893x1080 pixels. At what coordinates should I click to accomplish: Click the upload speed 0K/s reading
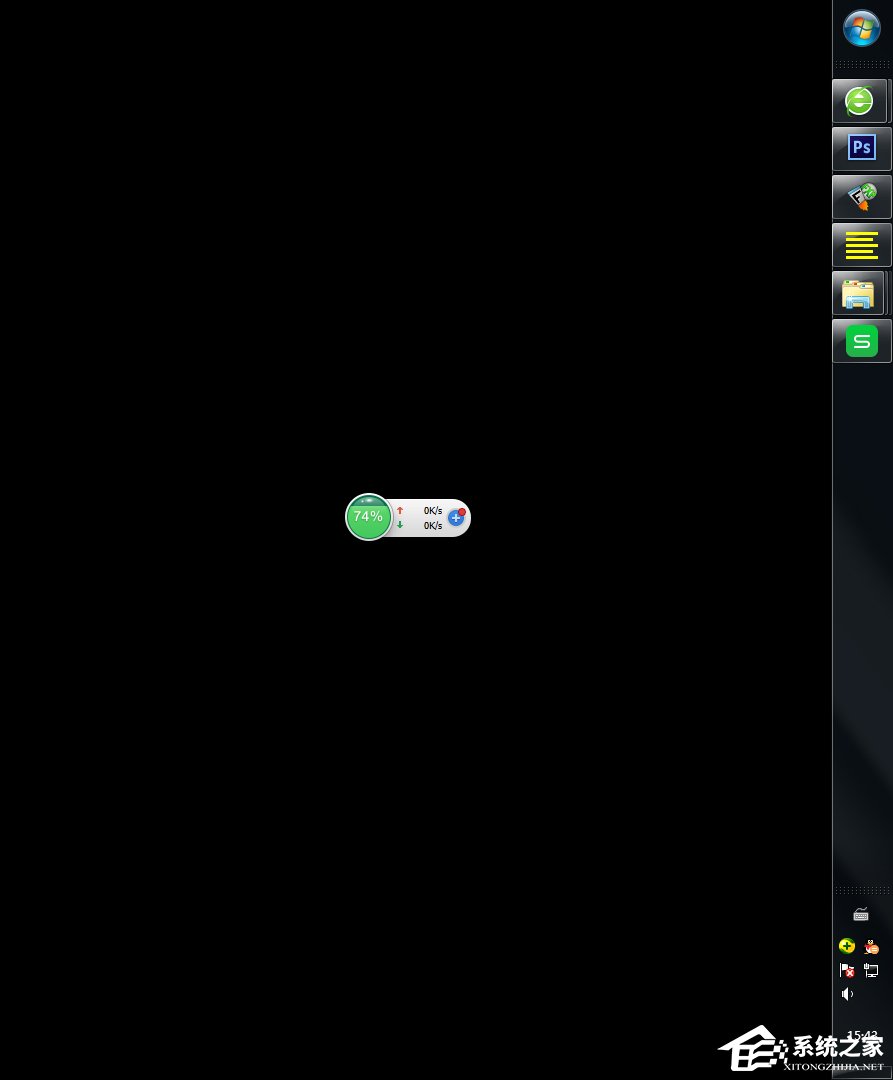point(433,510)
